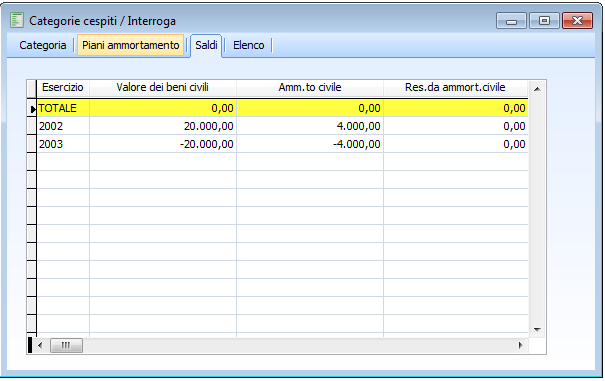605x381 pixels.
Task: Click 2003 row Res.da ammort.civile 0,00
Action: [x=455, y=144]
